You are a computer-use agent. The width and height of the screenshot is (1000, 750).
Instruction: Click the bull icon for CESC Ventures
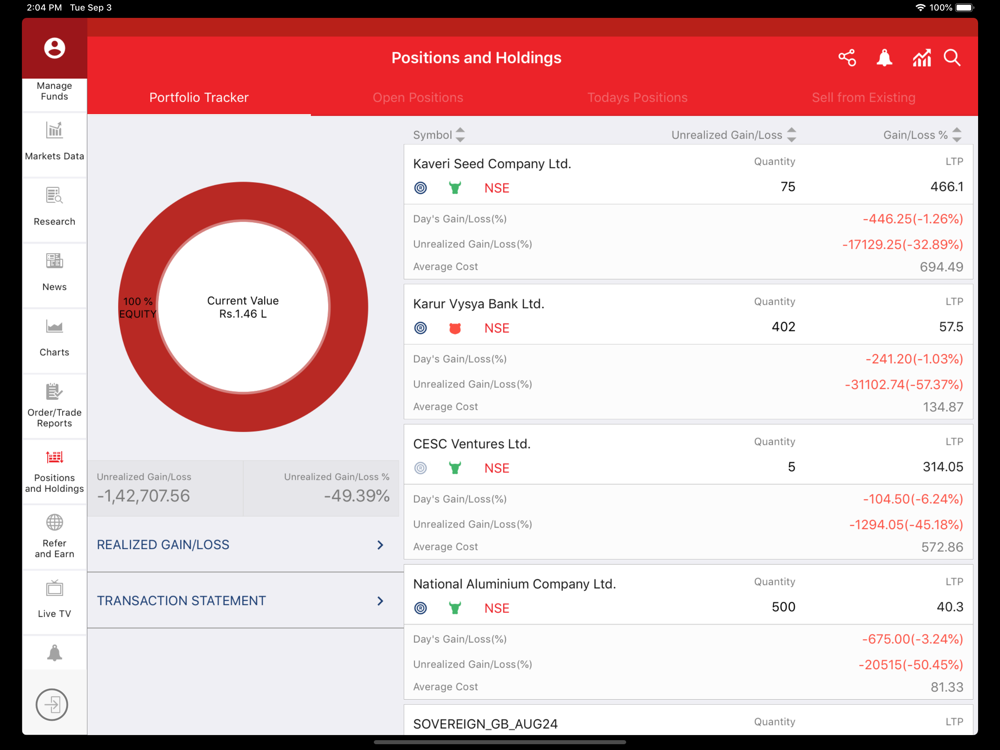pos(455,468)
